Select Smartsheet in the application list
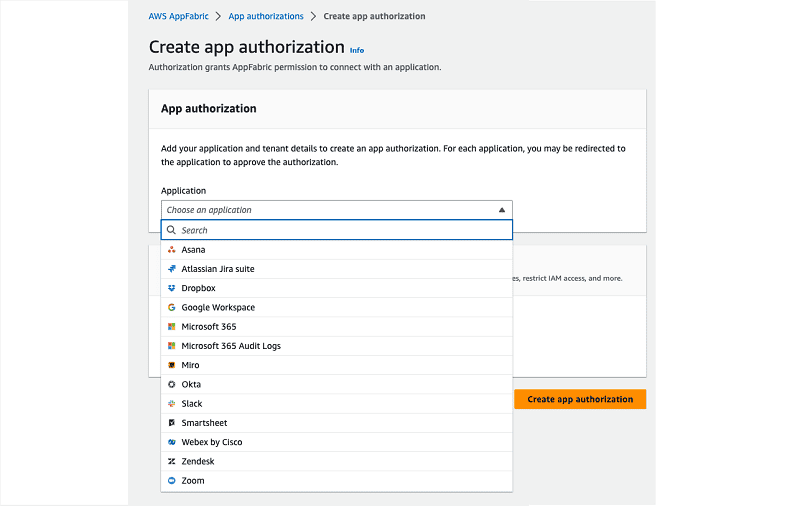 (x=337, y=423)
